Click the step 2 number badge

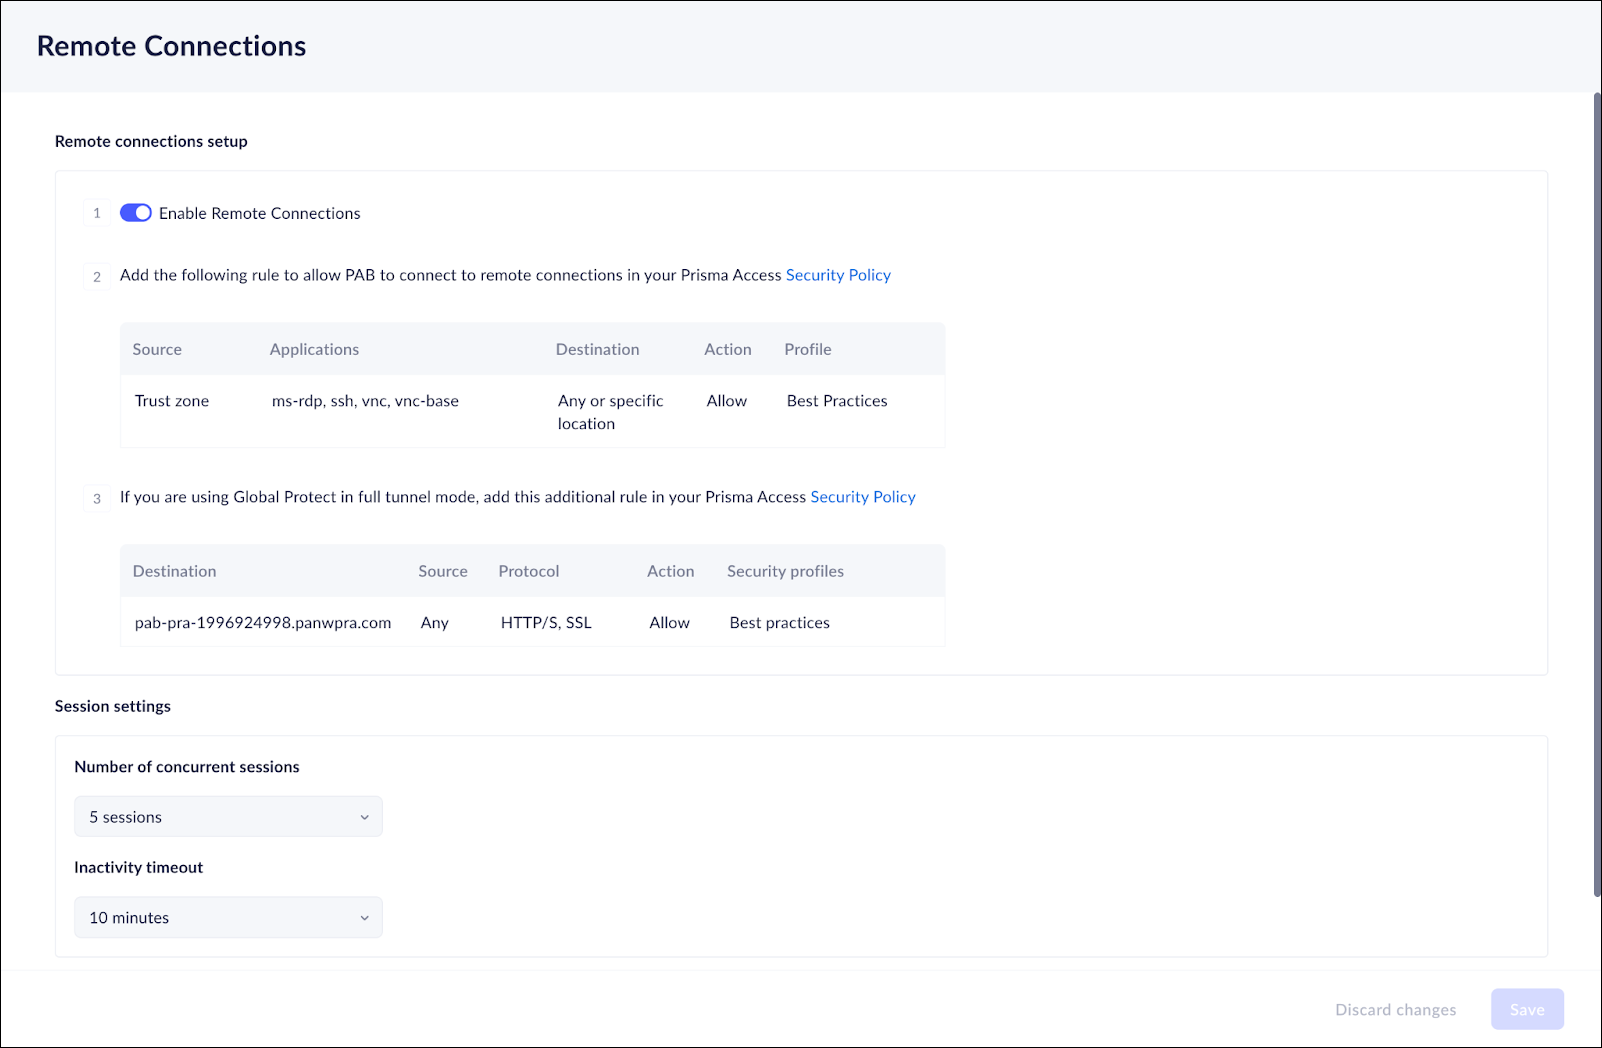(97, 277)
